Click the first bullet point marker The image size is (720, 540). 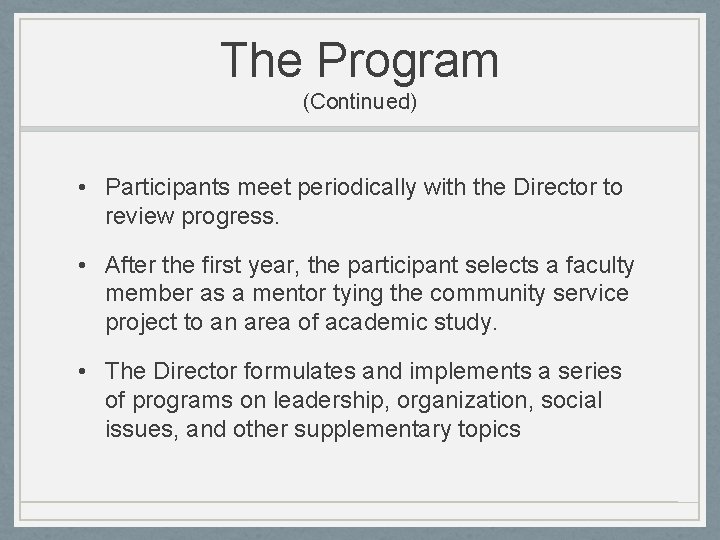coord(90,187)
